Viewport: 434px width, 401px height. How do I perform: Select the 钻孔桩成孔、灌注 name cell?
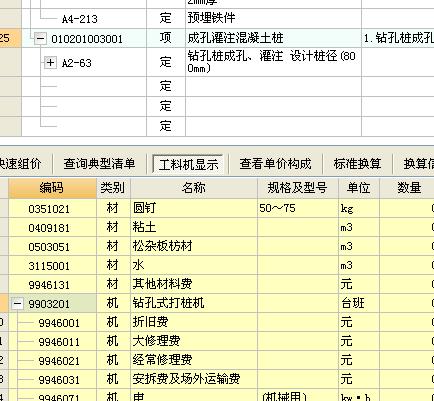coord(273,62)
